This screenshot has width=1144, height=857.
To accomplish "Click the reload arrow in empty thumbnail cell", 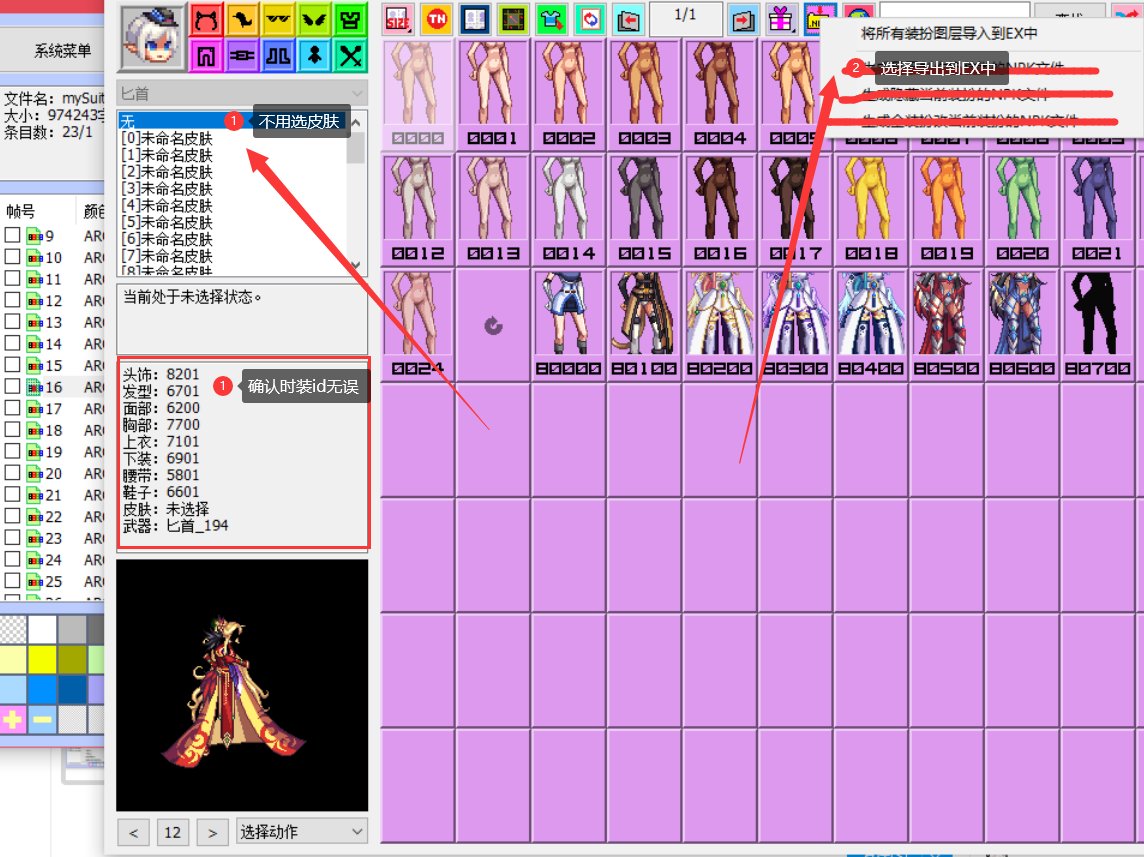I will pos(493,325).
